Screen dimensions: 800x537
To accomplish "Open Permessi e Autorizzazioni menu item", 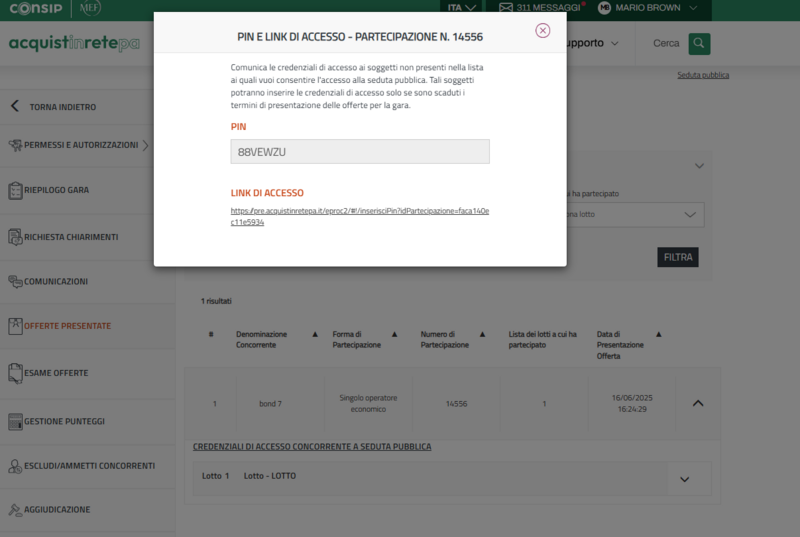I will (x=81, y=145).
